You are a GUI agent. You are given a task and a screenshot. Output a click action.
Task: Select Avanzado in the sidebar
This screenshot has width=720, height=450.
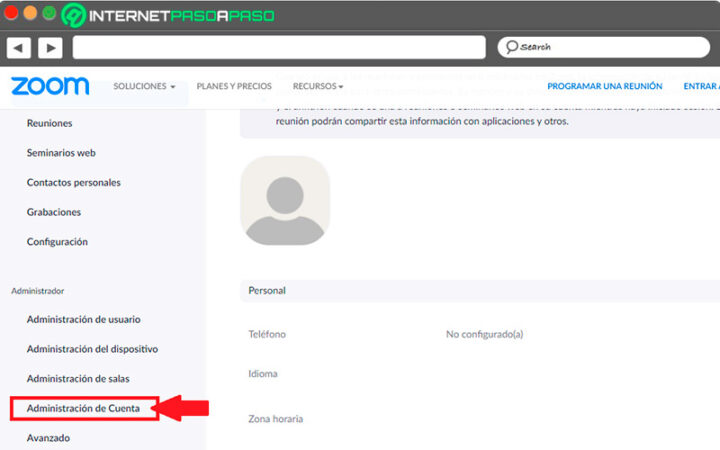pyautogui.click(x=48, y=438)
